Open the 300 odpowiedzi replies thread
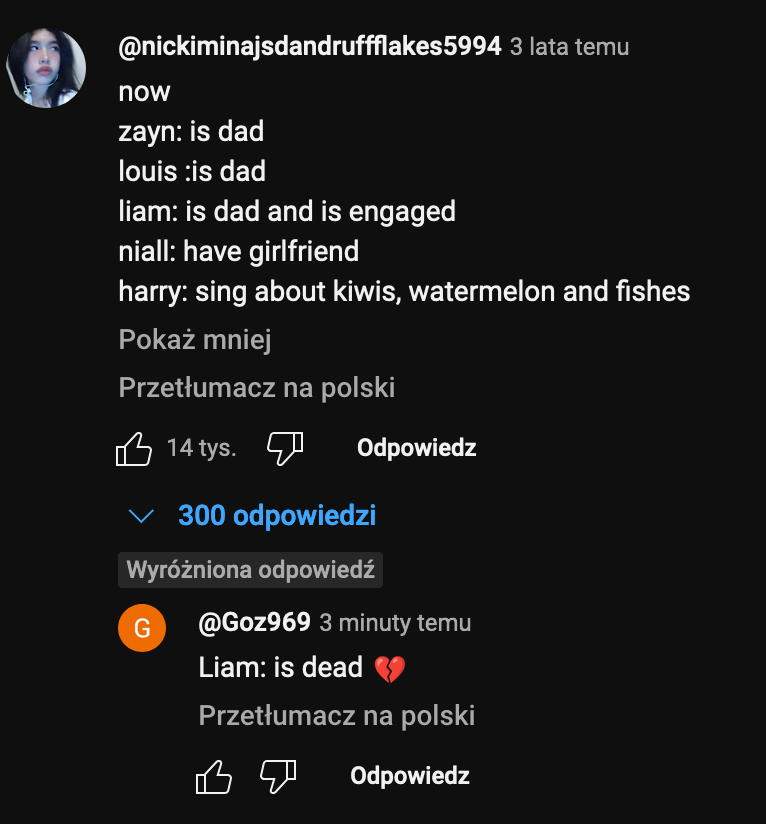This screenshot has height=824, width=766. (277, 516)
